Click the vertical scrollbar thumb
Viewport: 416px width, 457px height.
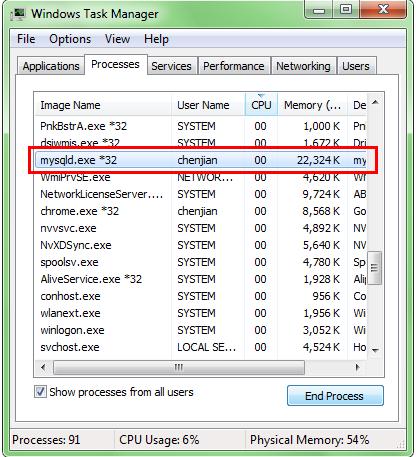point(374,267)
